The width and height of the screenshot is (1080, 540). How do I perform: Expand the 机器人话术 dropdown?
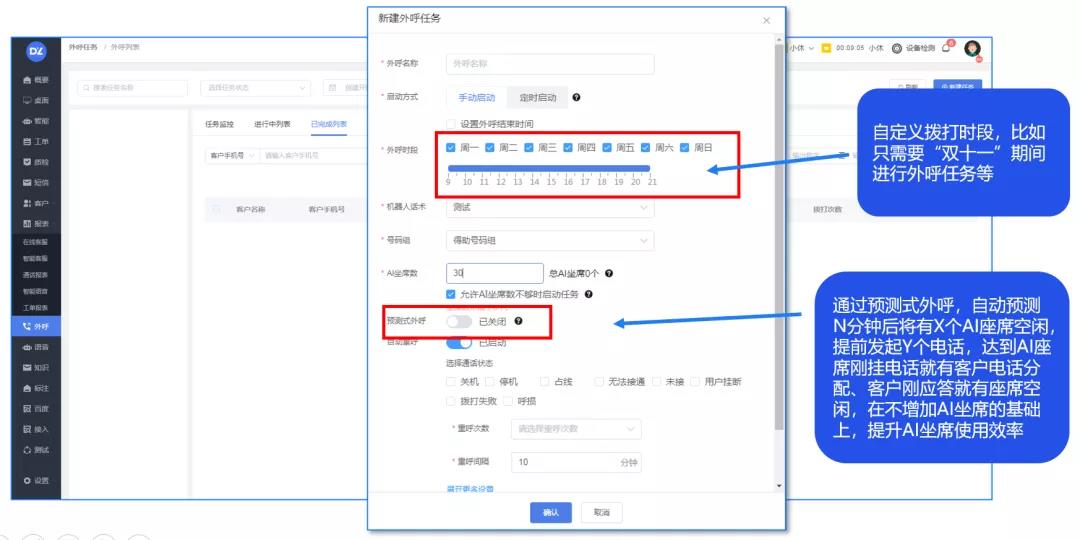tap(549, 207)
